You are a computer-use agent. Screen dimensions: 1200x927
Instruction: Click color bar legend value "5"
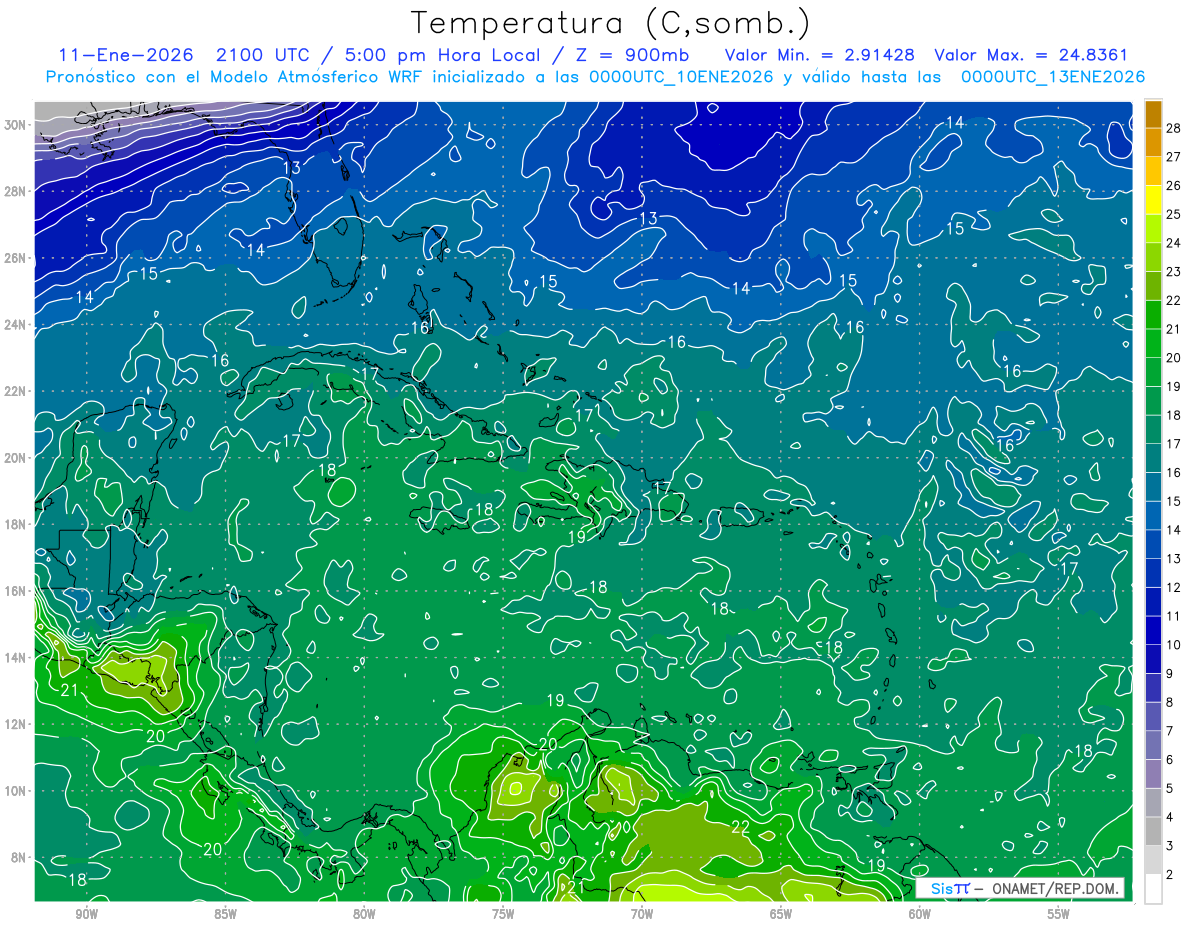tap(1170, 788)
